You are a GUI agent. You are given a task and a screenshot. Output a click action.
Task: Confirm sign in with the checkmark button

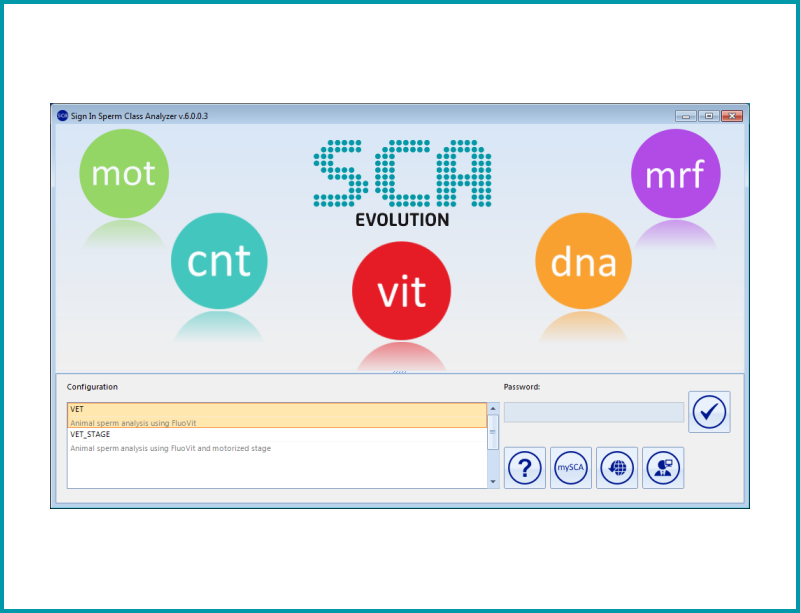pos(709,412)
